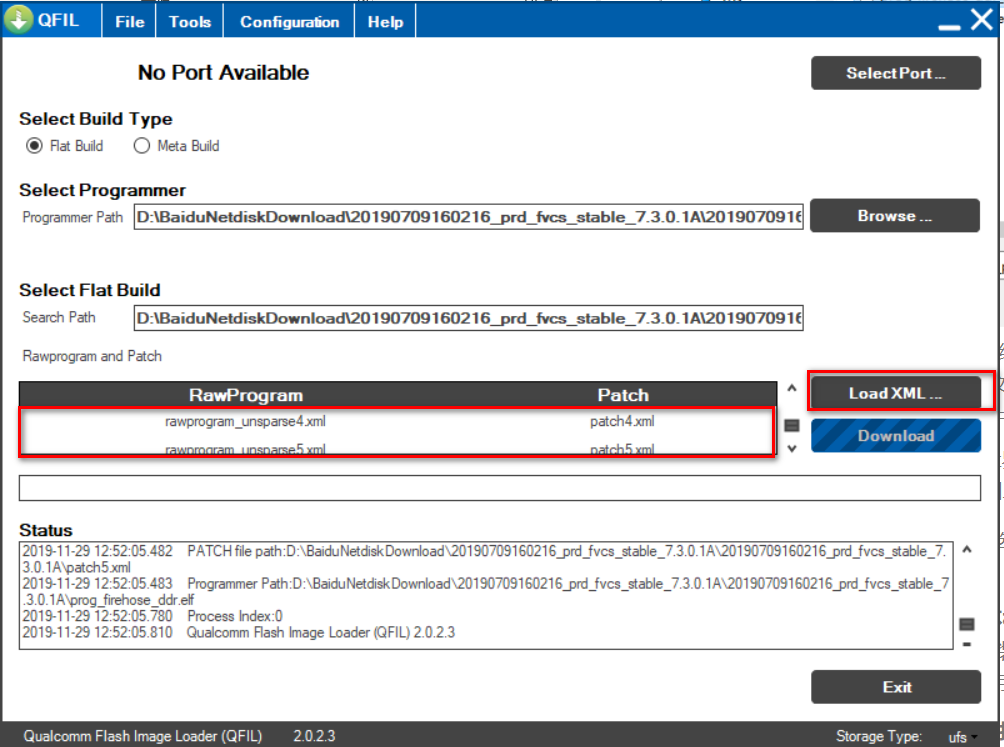Click the Search Path input field
Screen dimensions: 1004x747
(468, 318)
